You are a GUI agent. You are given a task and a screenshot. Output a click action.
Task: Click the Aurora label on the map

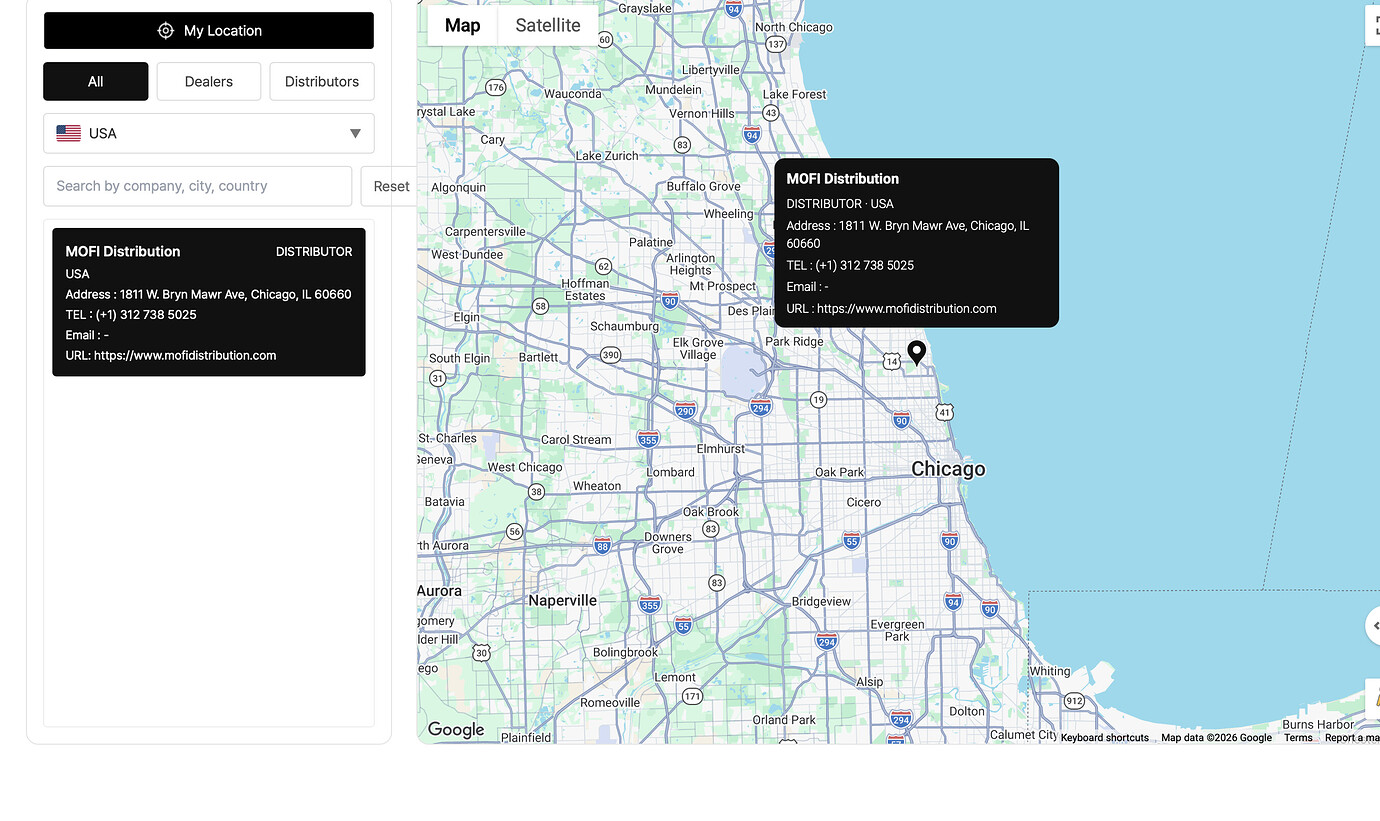pyautogui.click(x=439, y=590)
